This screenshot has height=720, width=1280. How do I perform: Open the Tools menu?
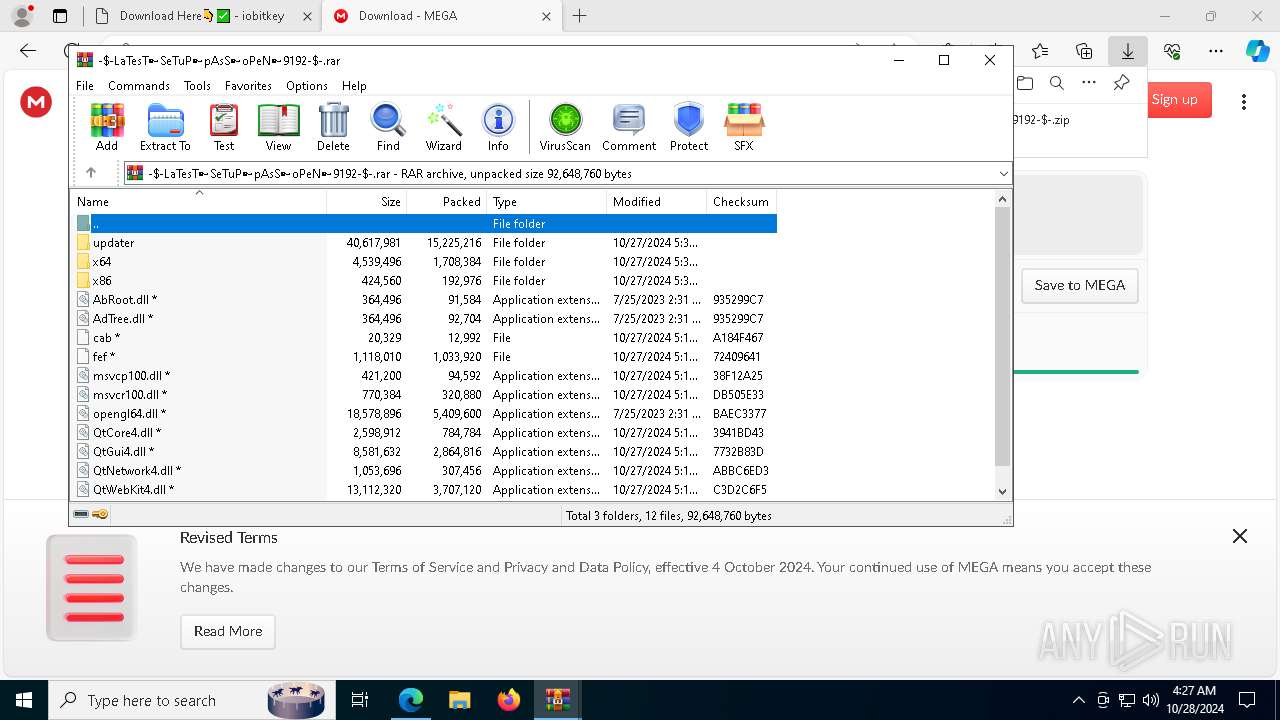point(197,86)
